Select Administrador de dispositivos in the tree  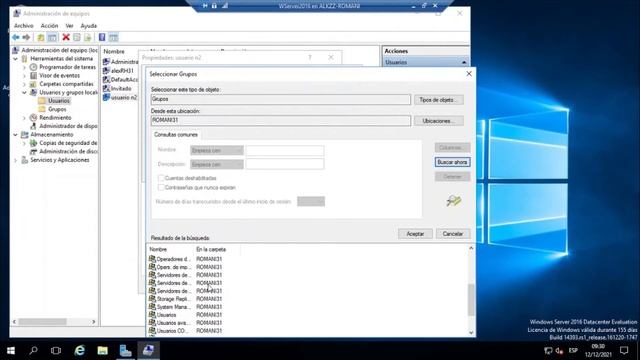(x=68, y=126)
